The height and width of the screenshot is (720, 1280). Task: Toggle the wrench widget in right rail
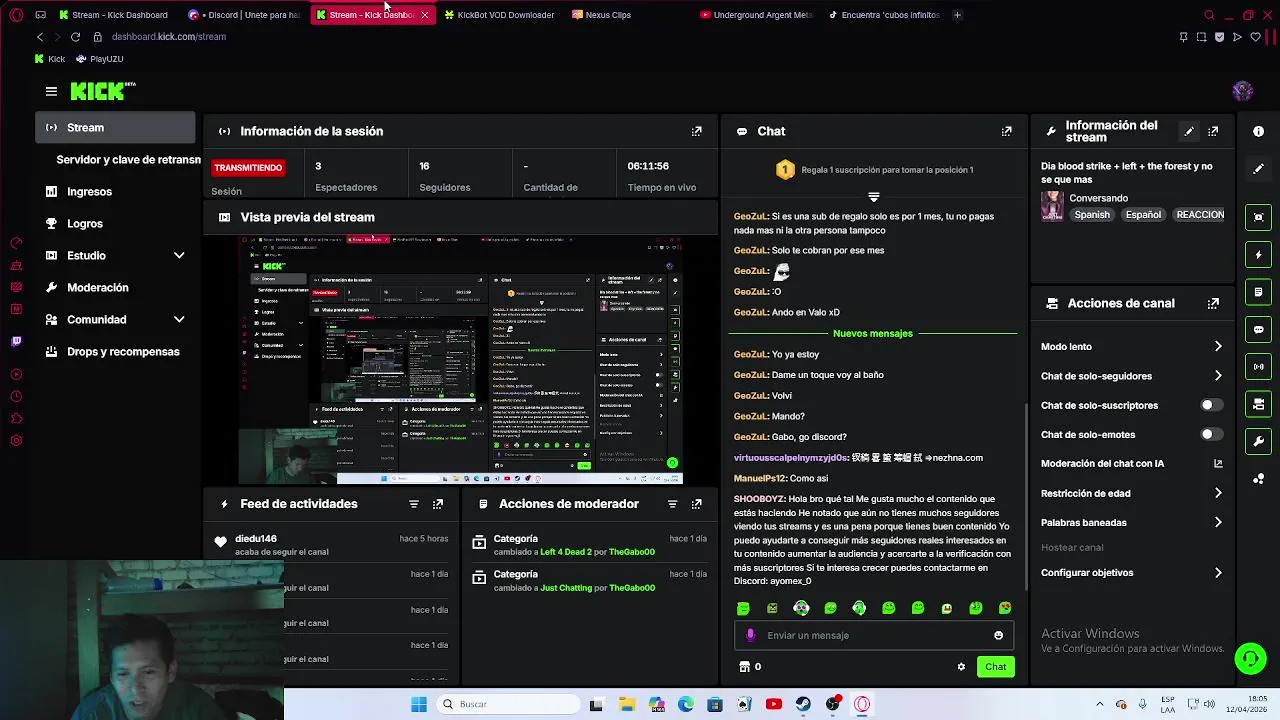(1258, 441)
